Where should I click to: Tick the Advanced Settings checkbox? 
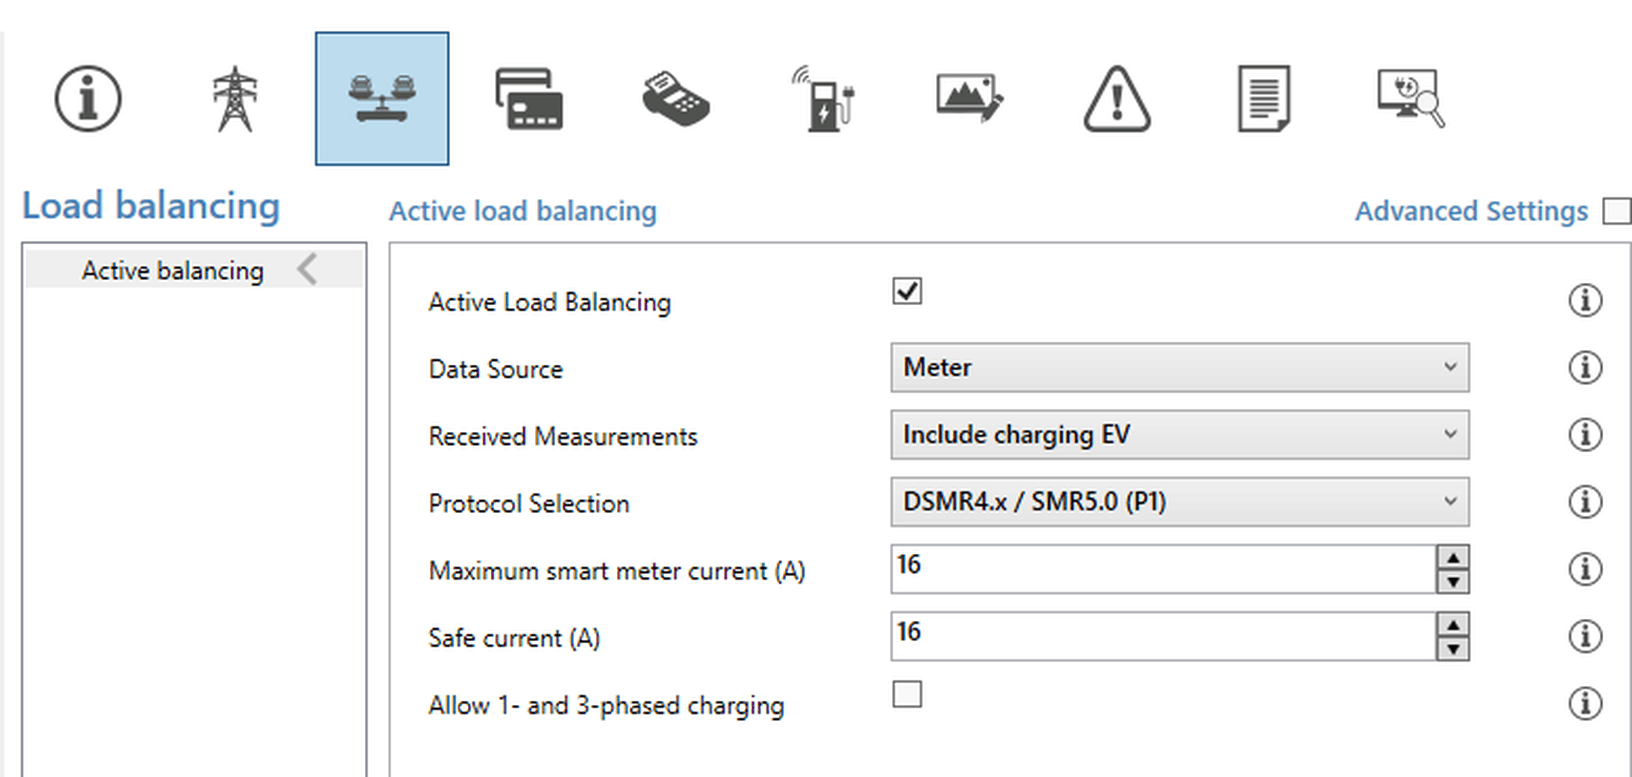tap(1616, 211)
